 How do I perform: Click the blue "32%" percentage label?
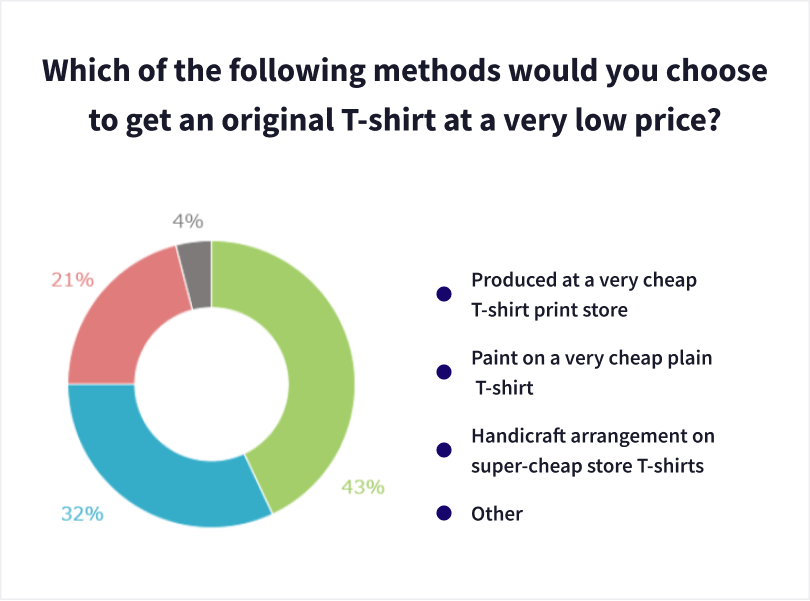(82, 514)
